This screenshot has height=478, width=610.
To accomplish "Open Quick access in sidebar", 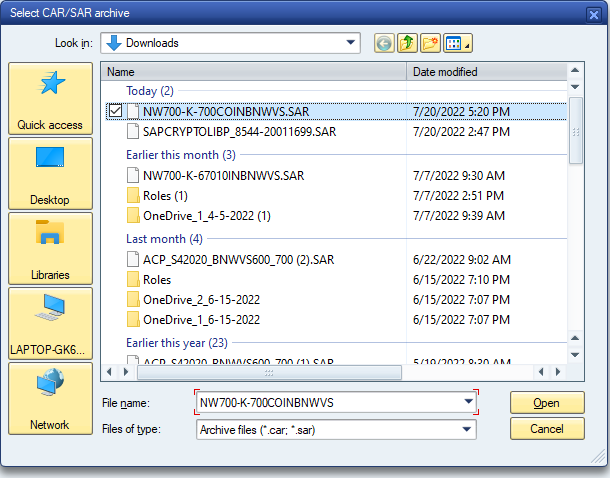I will coord(49,99).
